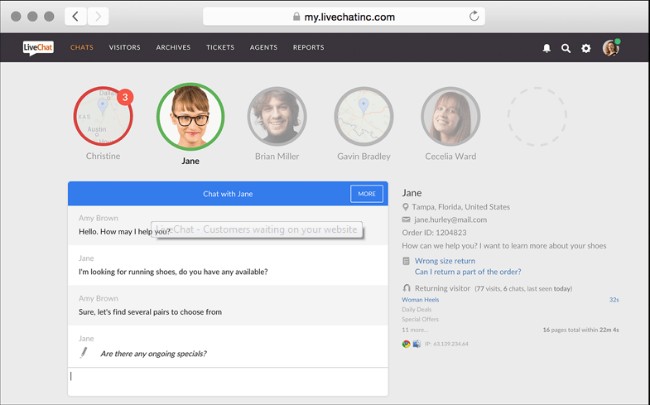Open the Wrong size return ticket link

click(445, 261)
